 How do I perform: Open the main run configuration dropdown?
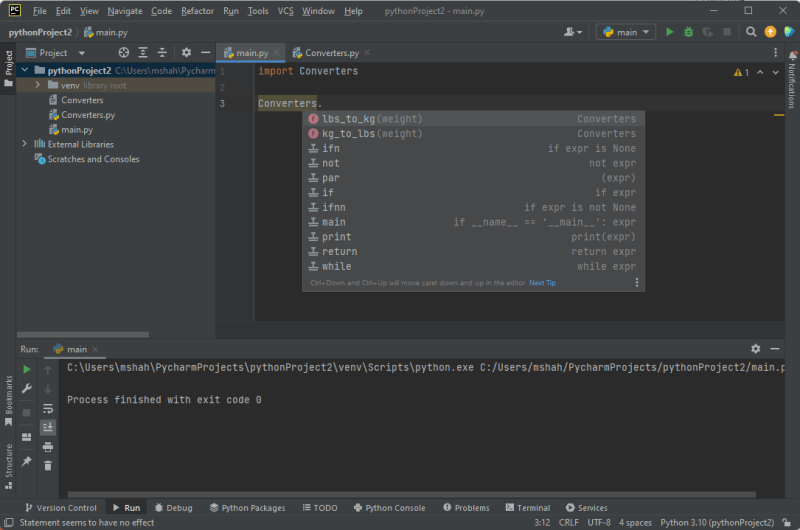pos(626,32)
